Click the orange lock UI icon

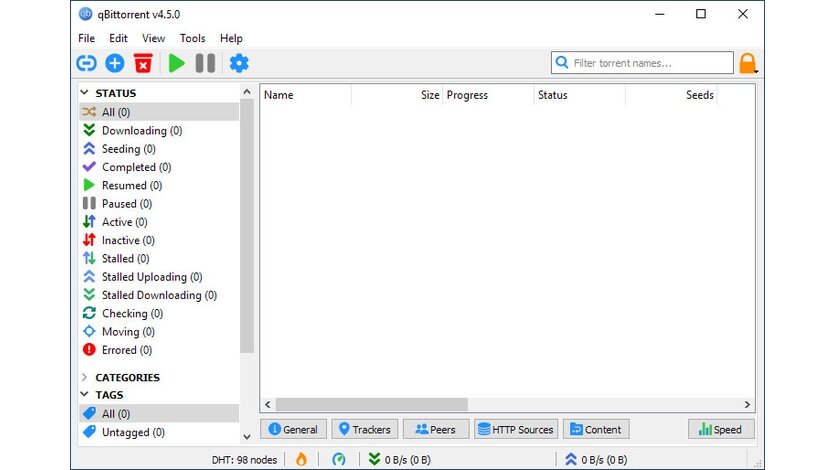click(747, 63)
